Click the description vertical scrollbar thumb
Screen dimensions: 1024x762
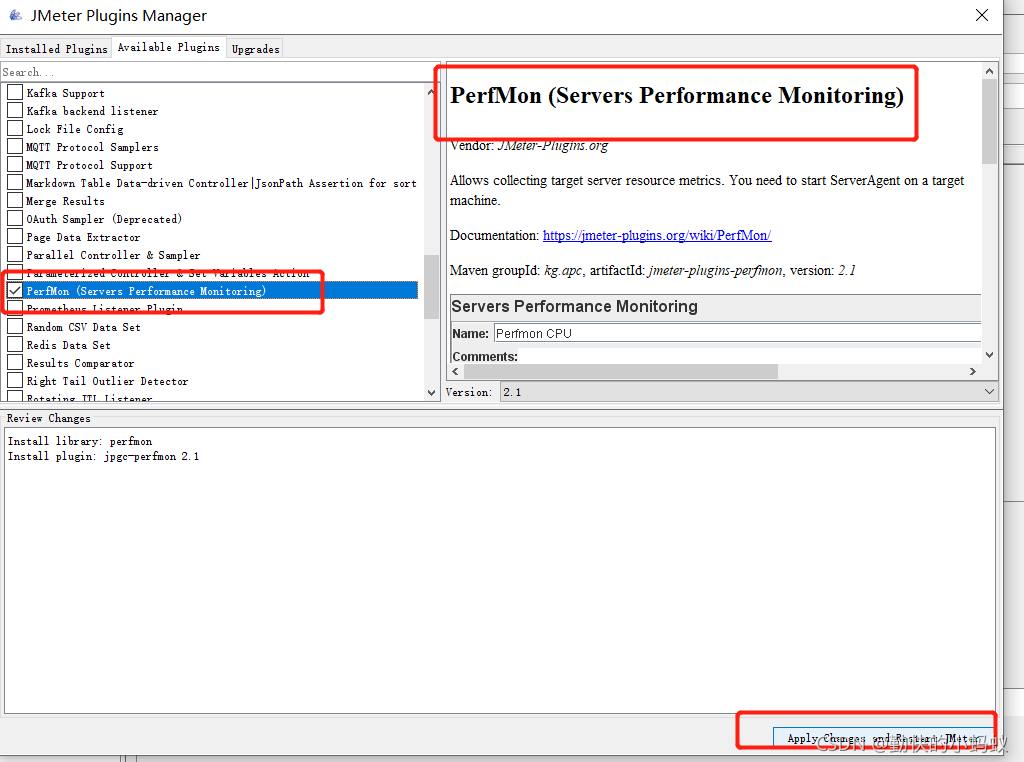click(x=989, y=121)
